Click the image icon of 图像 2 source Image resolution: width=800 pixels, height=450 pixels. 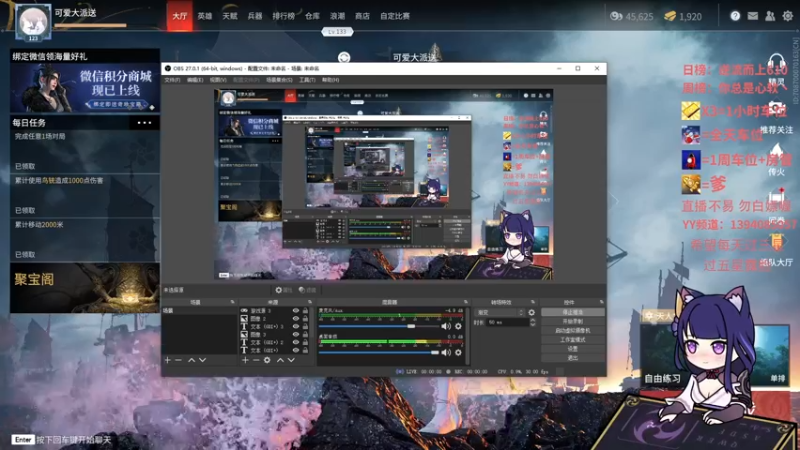(244, 318)
